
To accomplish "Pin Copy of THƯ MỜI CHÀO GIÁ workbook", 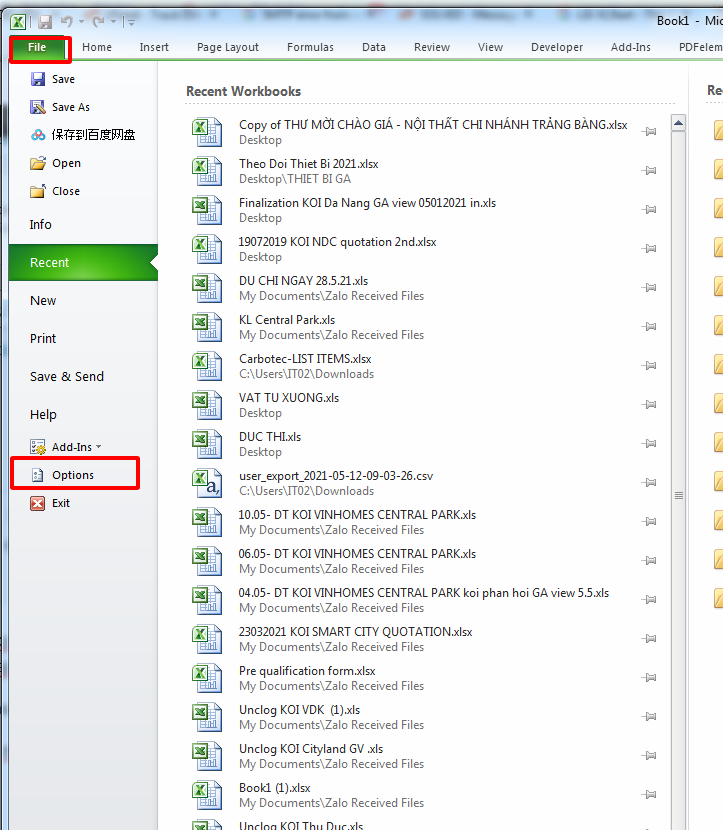I will (649, 132).
